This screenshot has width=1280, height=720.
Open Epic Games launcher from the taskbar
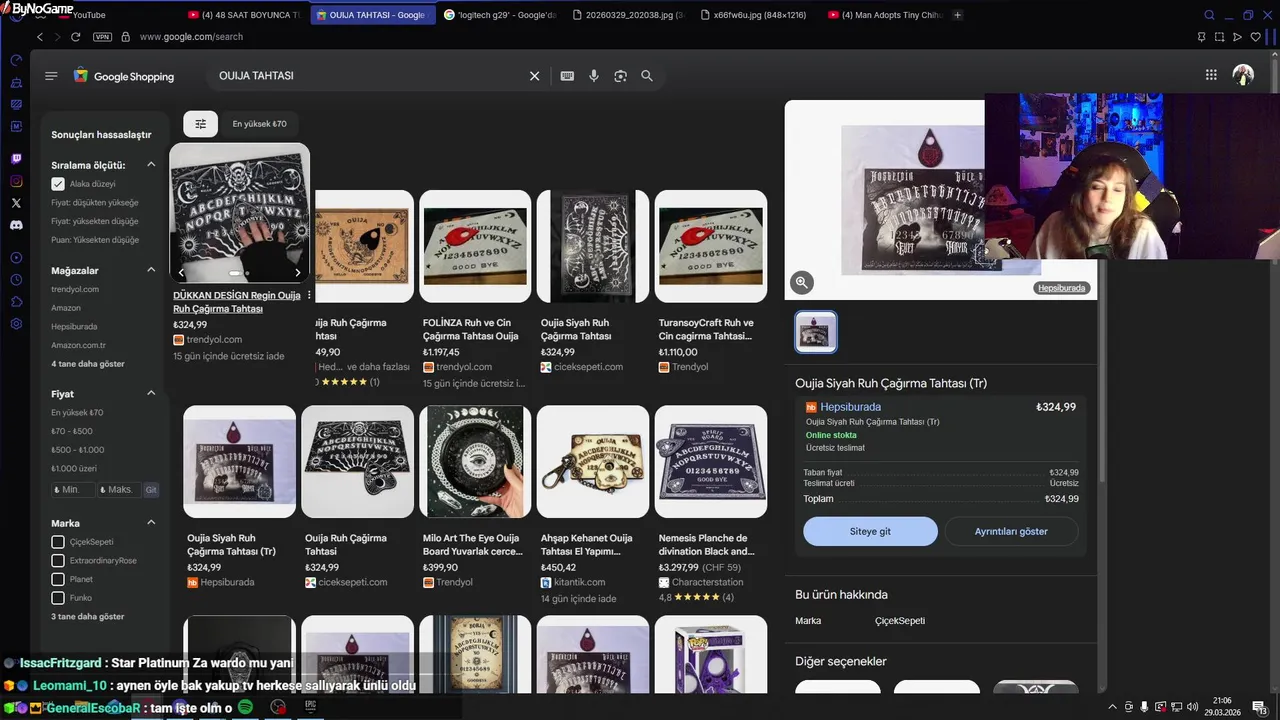310,706
